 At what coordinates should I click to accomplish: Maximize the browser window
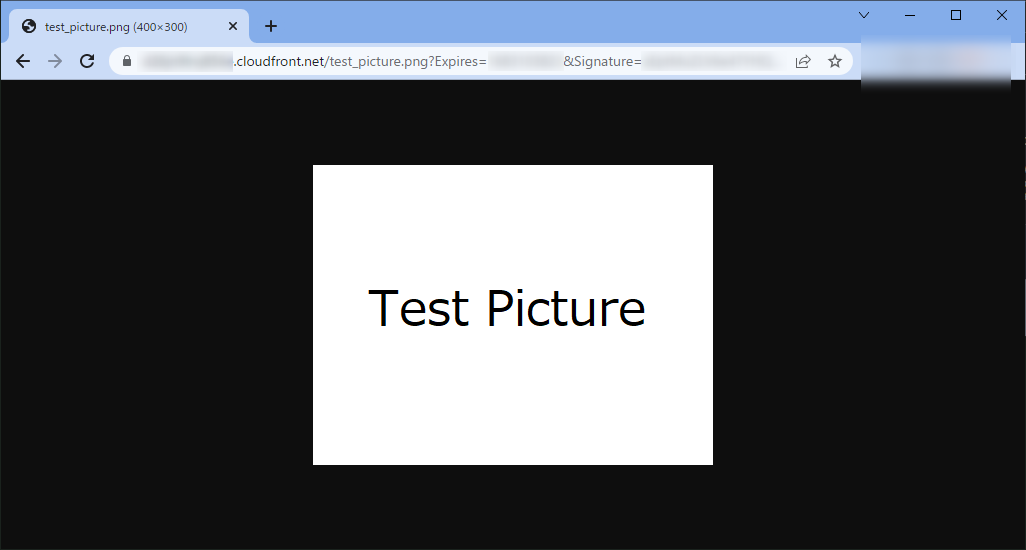(956, 15)
